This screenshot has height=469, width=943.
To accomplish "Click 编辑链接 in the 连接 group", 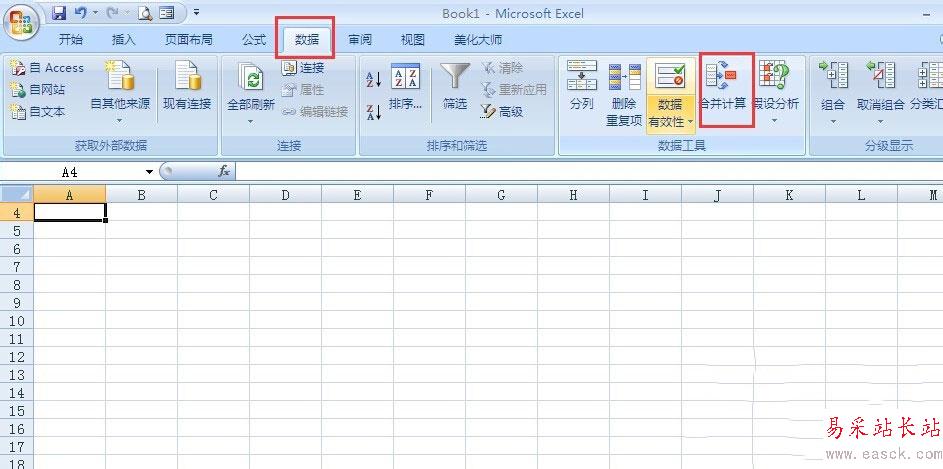I will [x=315, y=112].
